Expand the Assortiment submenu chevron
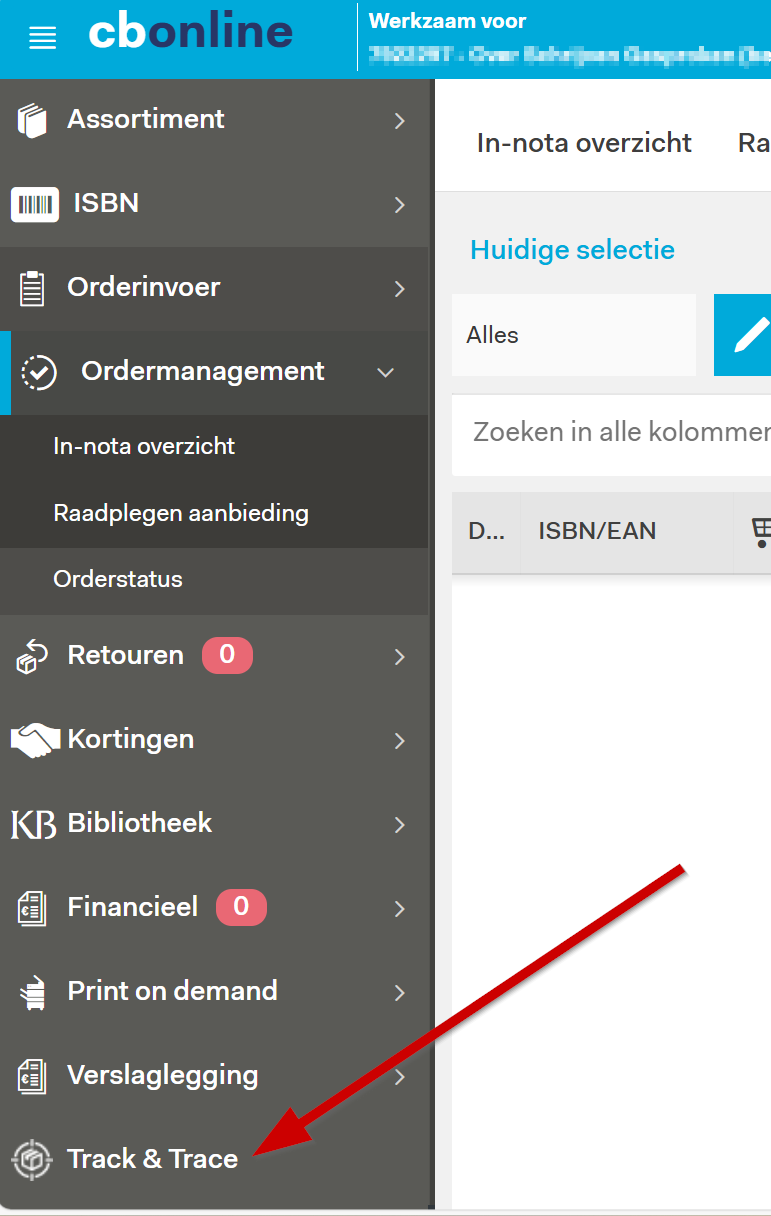Screen dimensions: 771x1216 (x=400, y=121)
